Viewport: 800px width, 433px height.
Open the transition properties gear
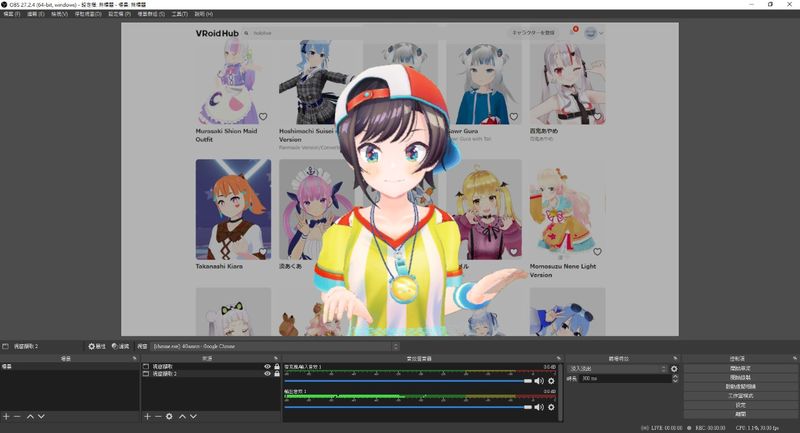pyautogui.click(x=674, y=369)
